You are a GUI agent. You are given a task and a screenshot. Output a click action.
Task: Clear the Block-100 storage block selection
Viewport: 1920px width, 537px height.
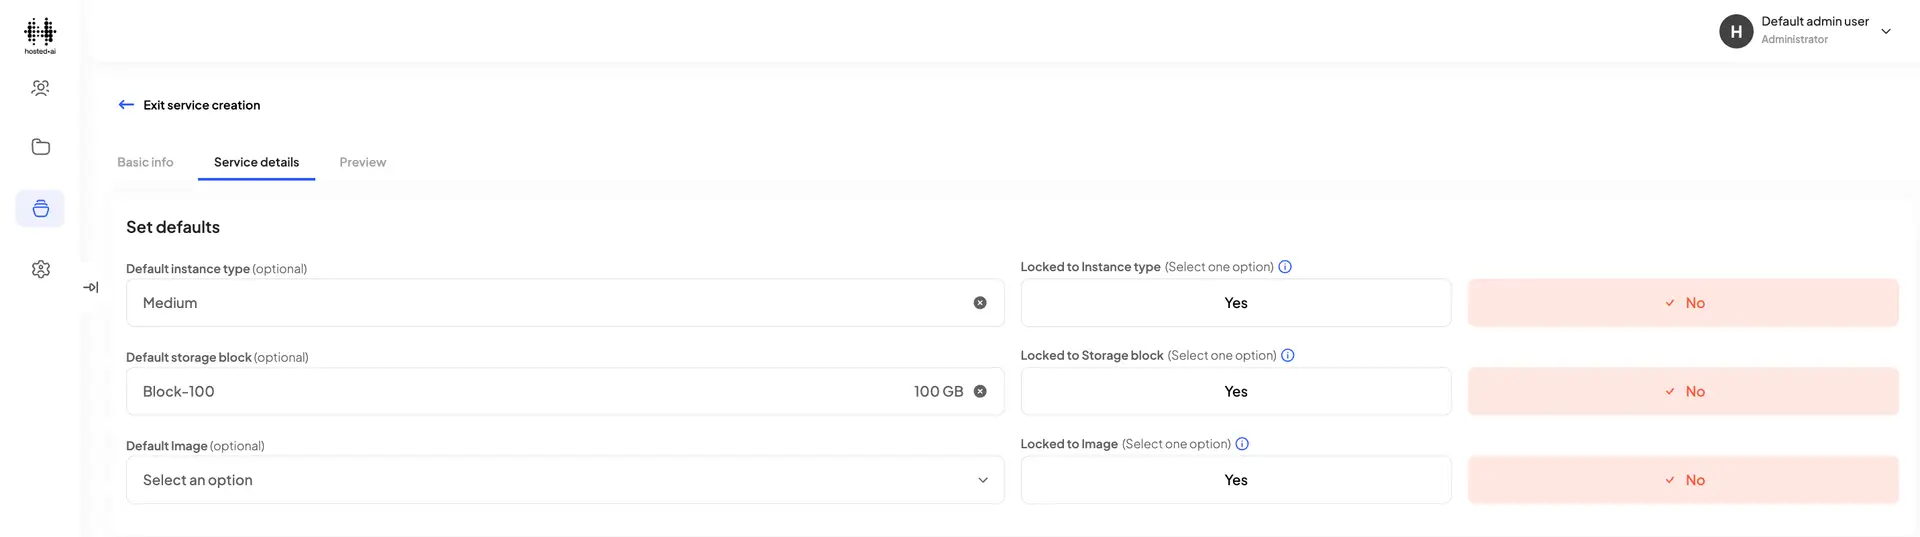[x=980, y=391]
